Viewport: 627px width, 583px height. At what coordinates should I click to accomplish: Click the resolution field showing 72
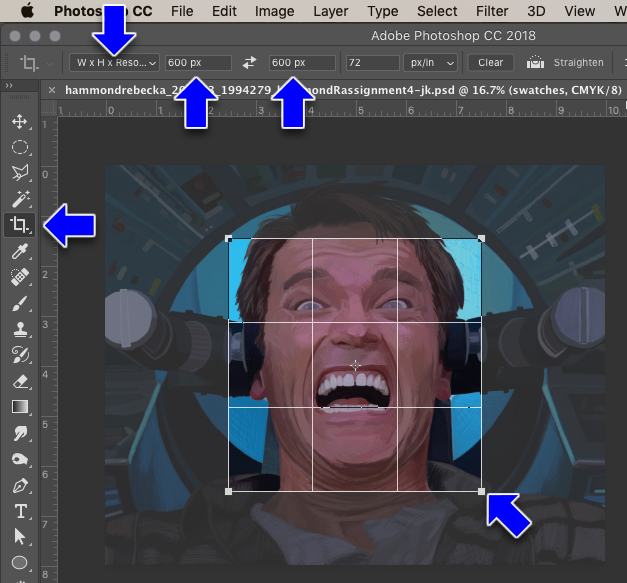click(372, 63)
